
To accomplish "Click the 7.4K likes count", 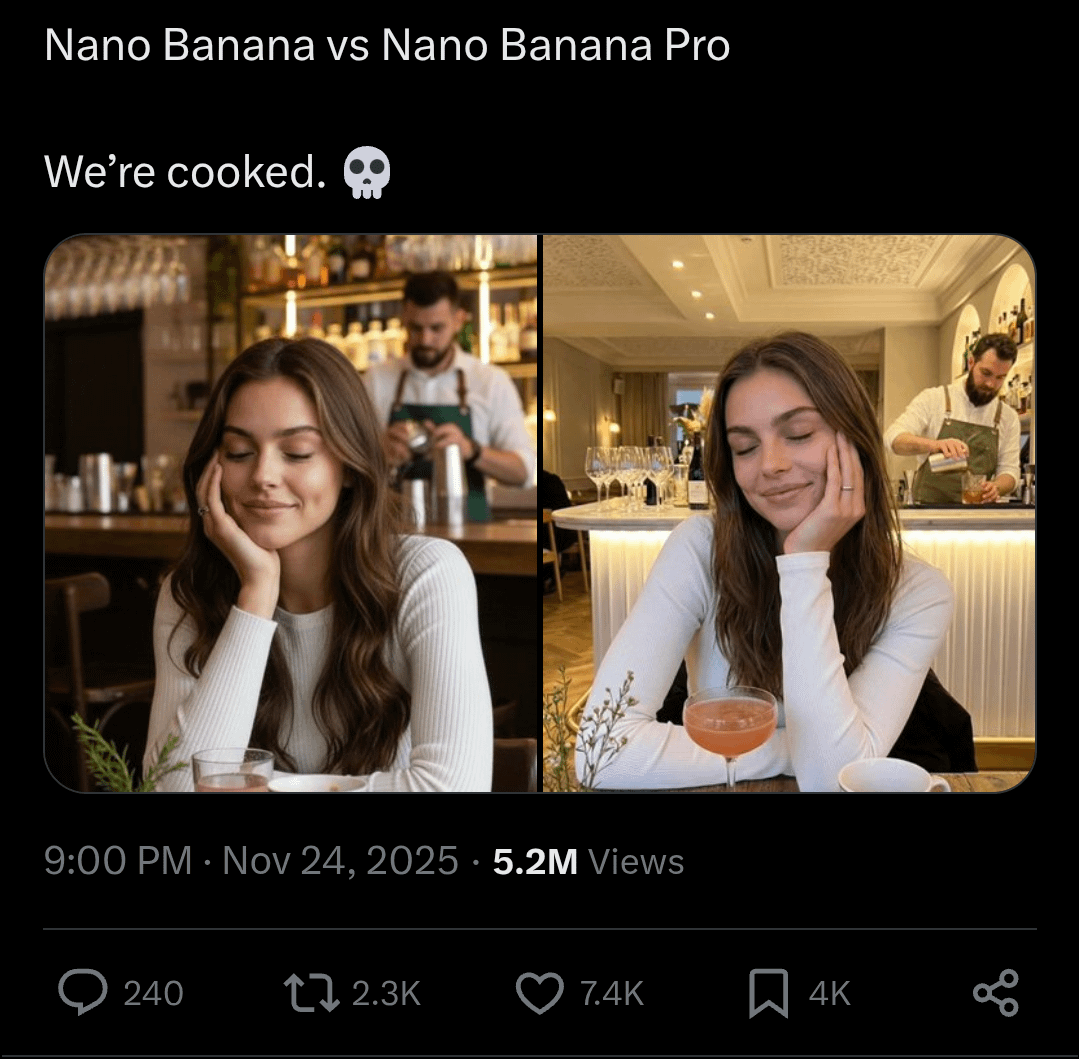I will (x=612, y=993).
